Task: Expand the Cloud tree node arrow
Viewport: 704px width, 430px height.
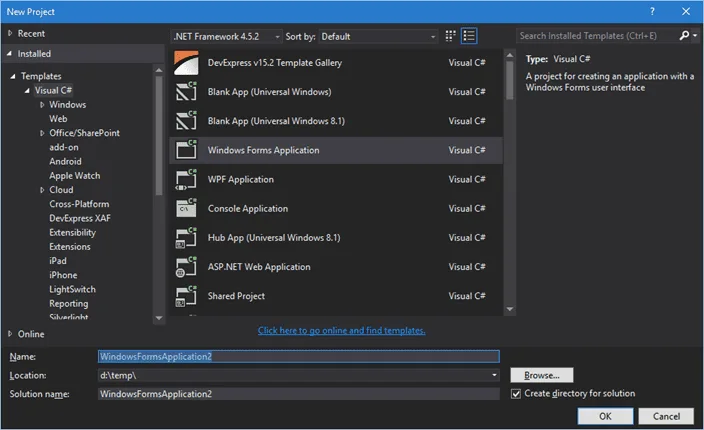Action: point(42,190)
